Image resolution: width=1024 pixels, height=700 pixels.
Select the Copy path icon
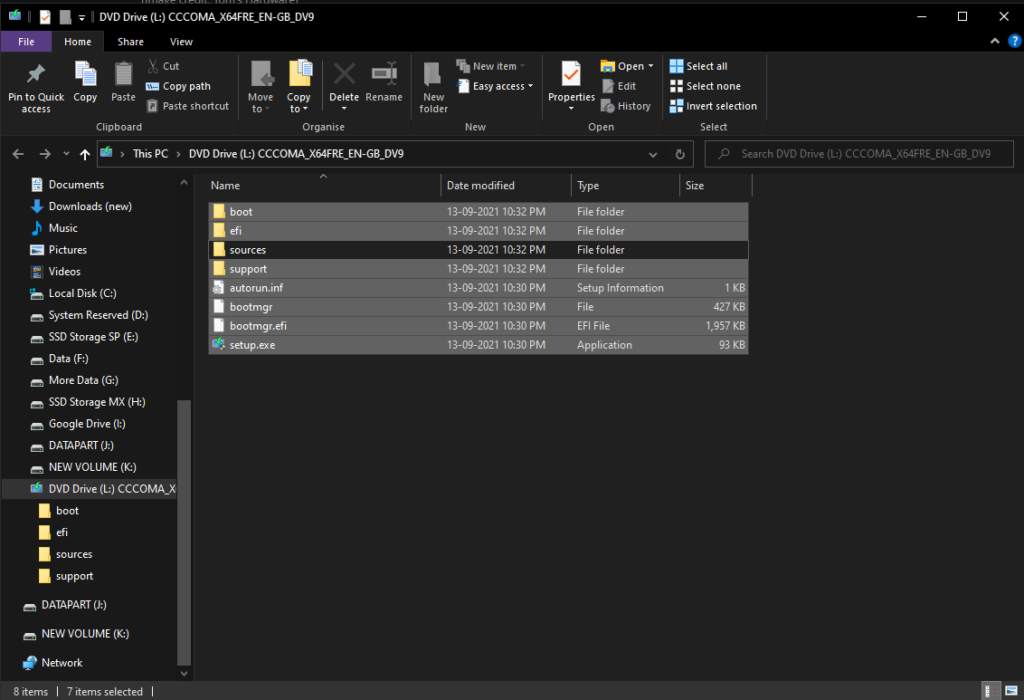(181, 86)
